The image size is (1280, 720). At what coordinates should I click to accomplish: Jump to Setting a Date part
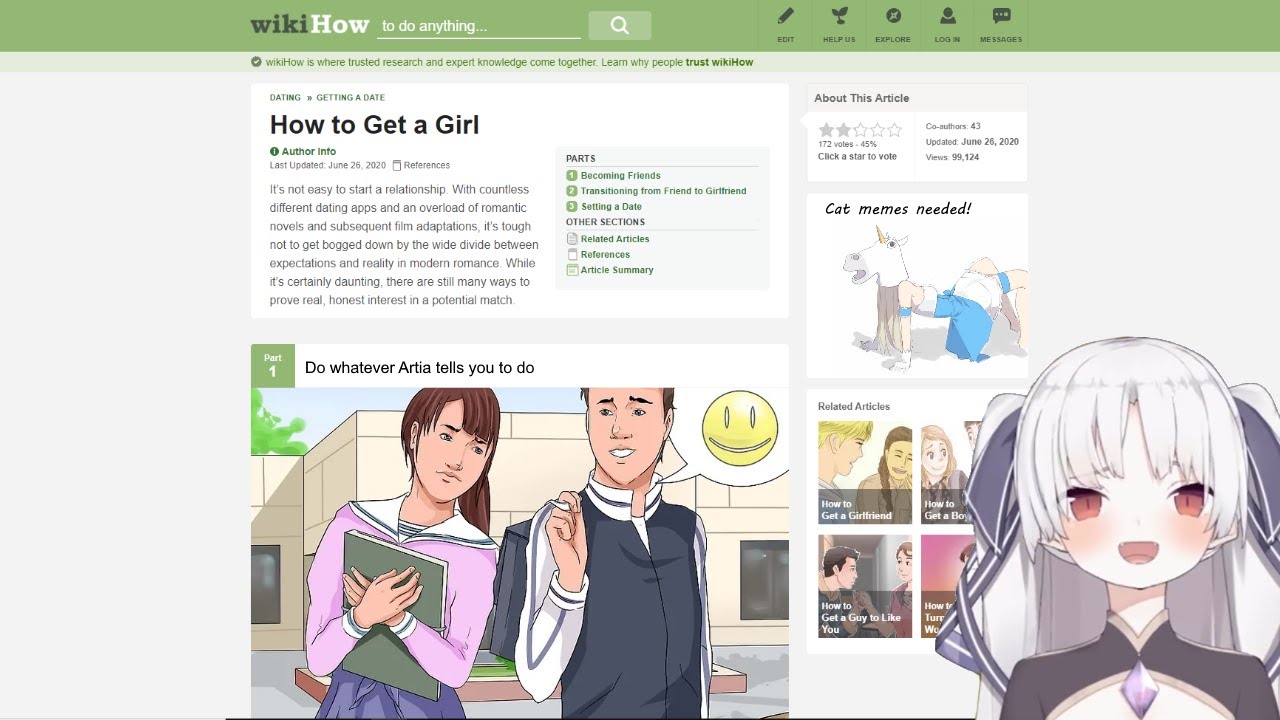point(611,207)
